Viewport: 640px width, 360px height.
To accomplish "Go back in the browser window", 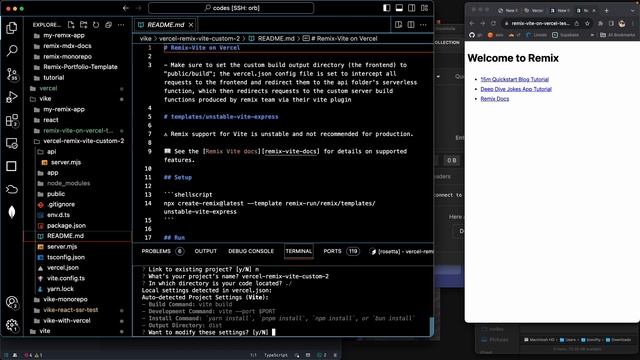I will point(471,24).
